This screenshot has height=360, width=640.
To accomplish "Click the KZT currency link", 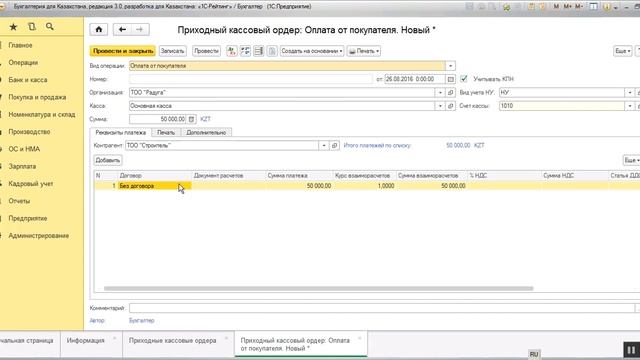I will (x=205, y=119).
